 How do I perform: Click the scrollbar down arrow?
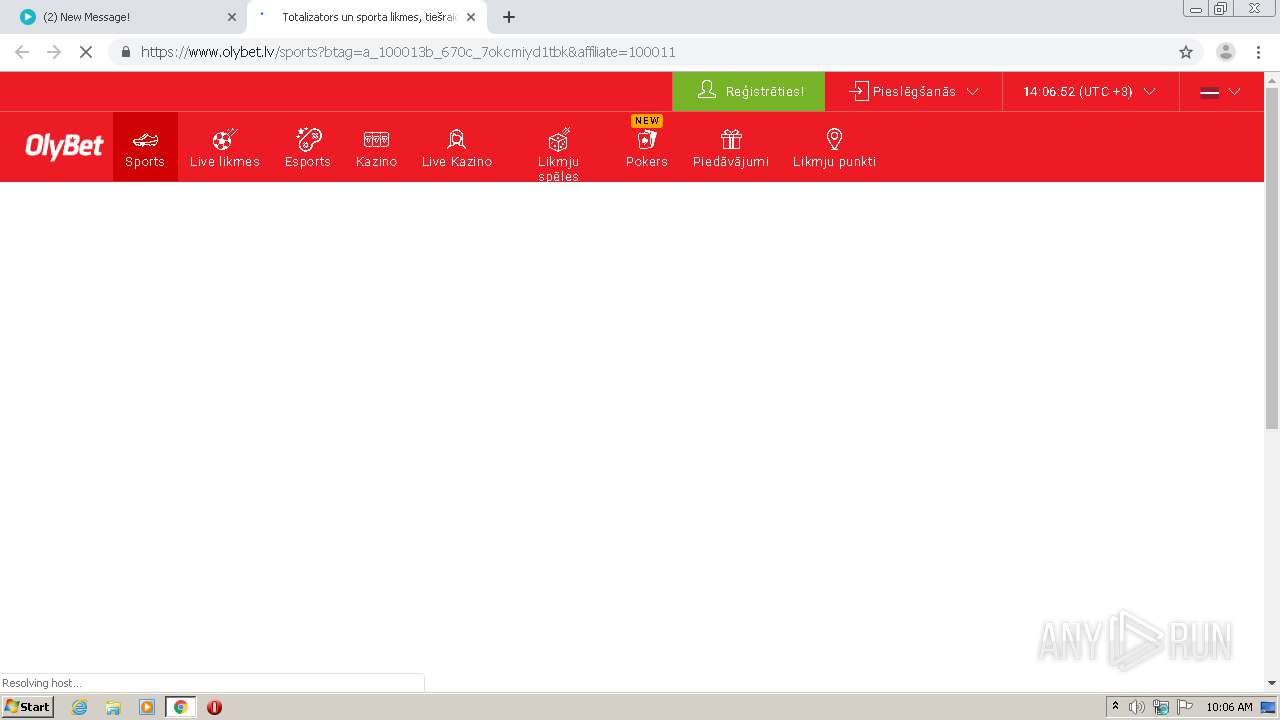(1272, 683)
